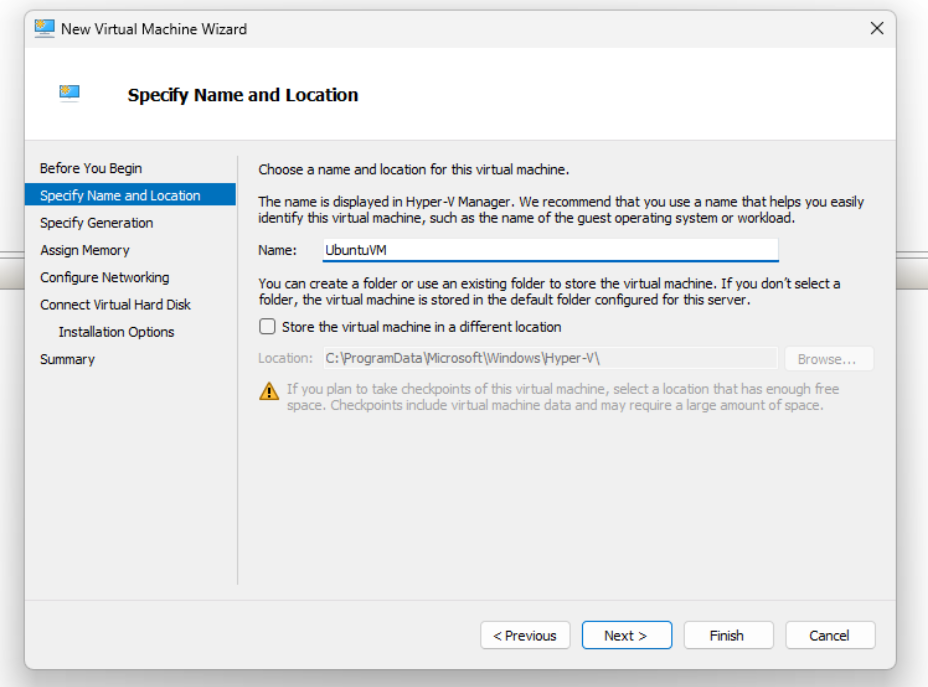The image size is (928, 687).
Task: Click the Location path field
Action: (x=548, y=359)
